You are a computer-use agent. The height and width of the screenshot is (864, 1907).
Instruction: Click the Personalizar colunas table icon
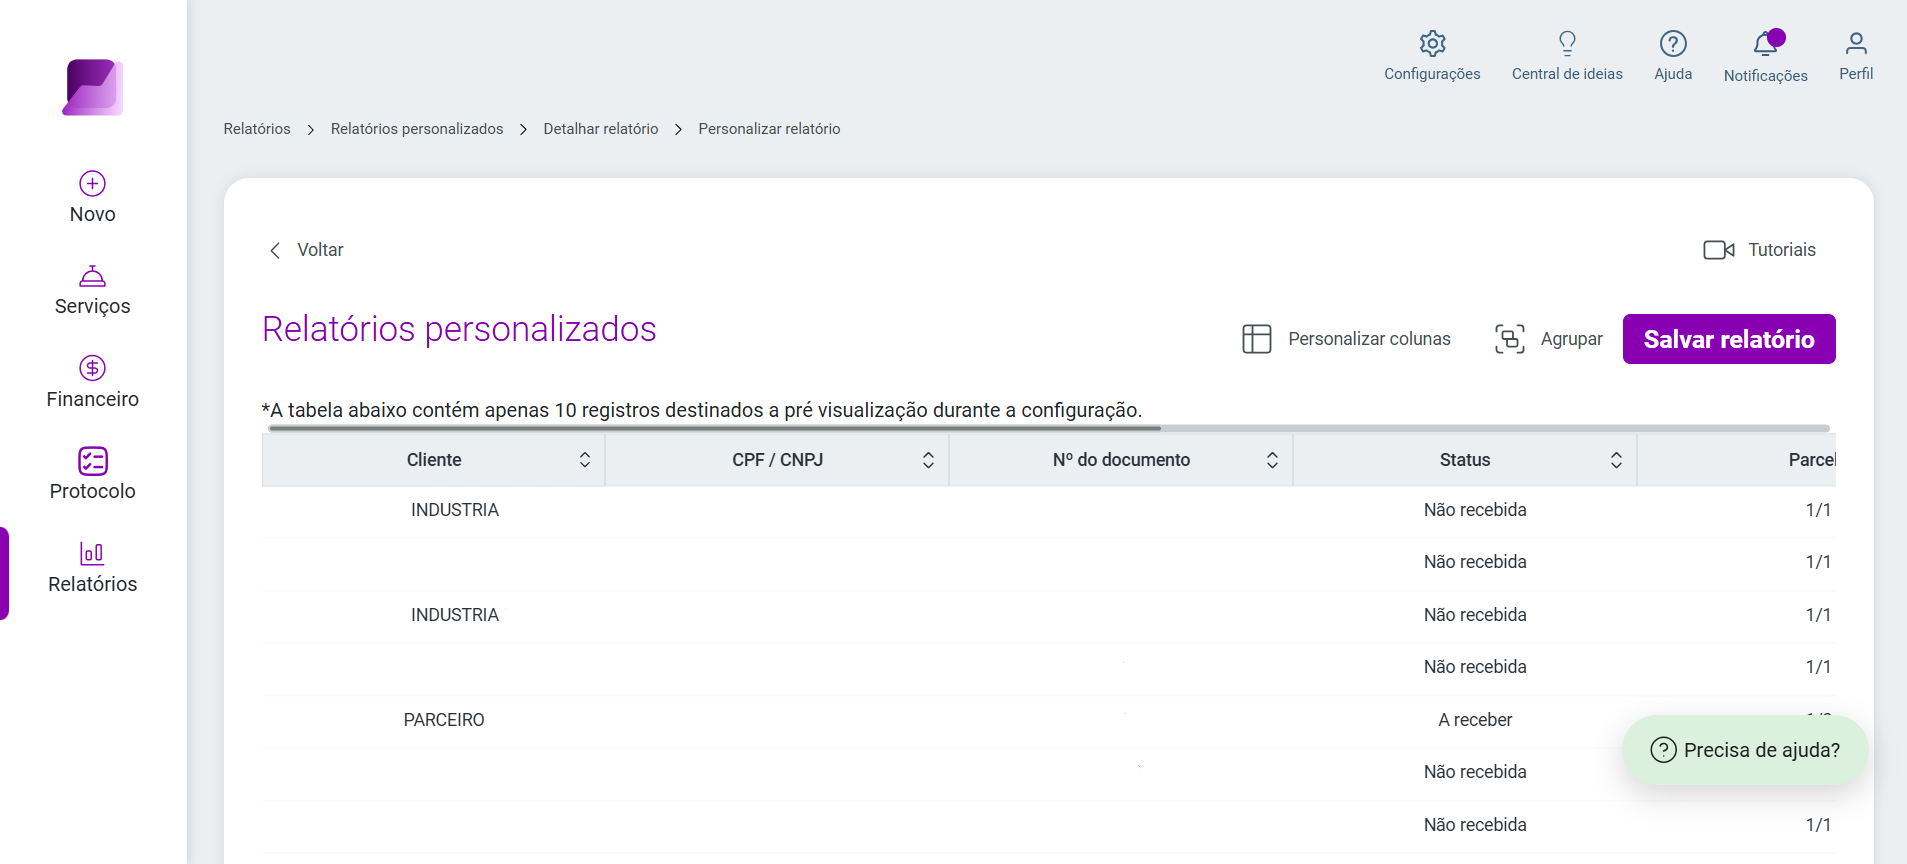1257,339
